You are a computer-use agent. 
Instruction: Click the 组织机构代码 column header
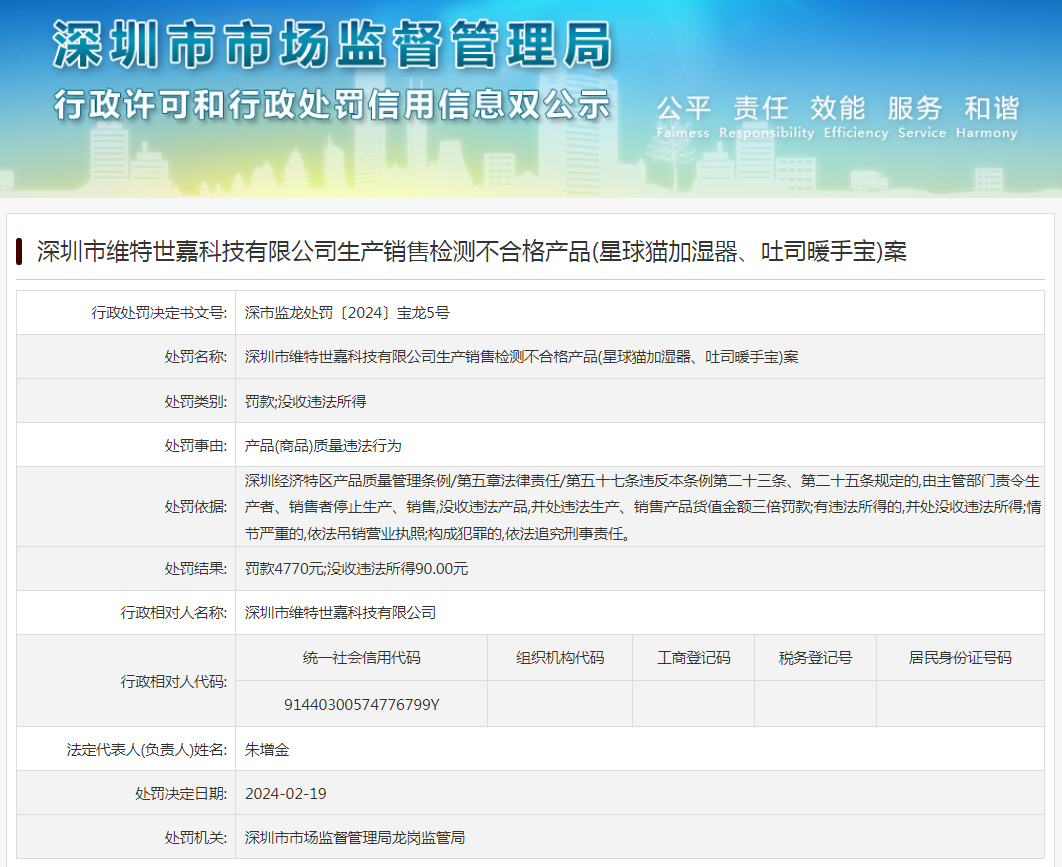coord(560,658)
